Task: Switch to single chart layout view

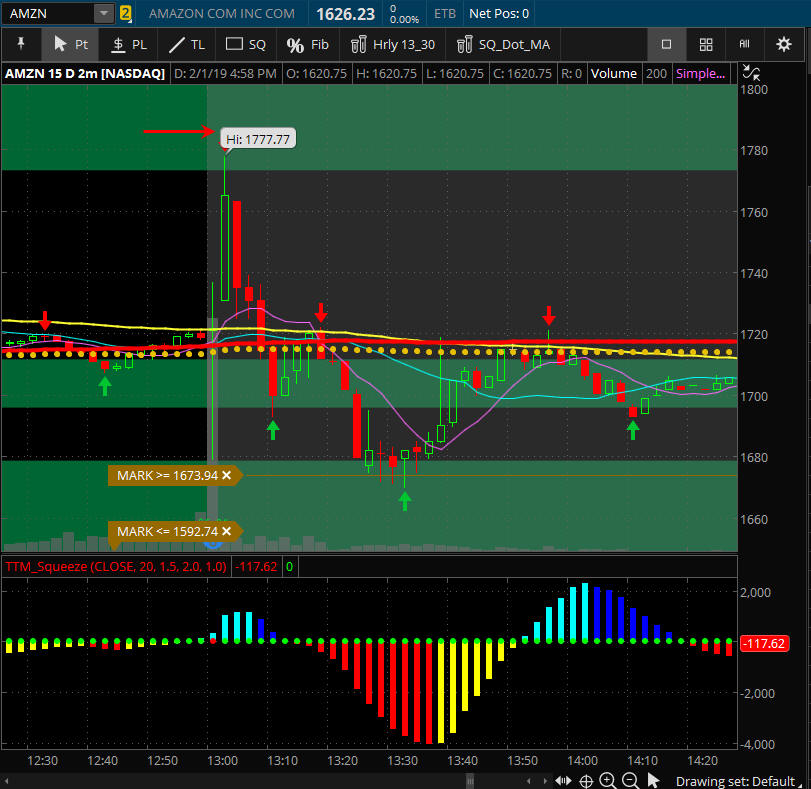Action: 666,44
